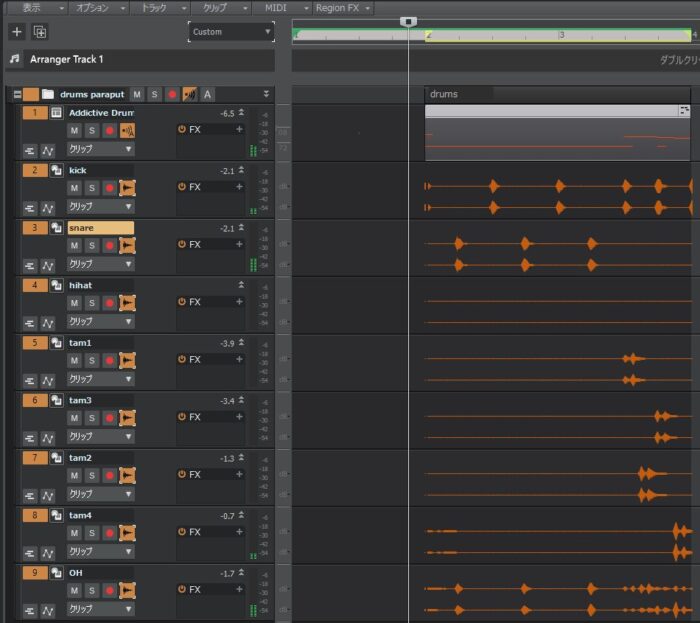Image resolution: width=700 pixels, height=623 pixels.
Task: Toggle input echo on snare track
Action: pyautogui.click(x=127, y=245)
